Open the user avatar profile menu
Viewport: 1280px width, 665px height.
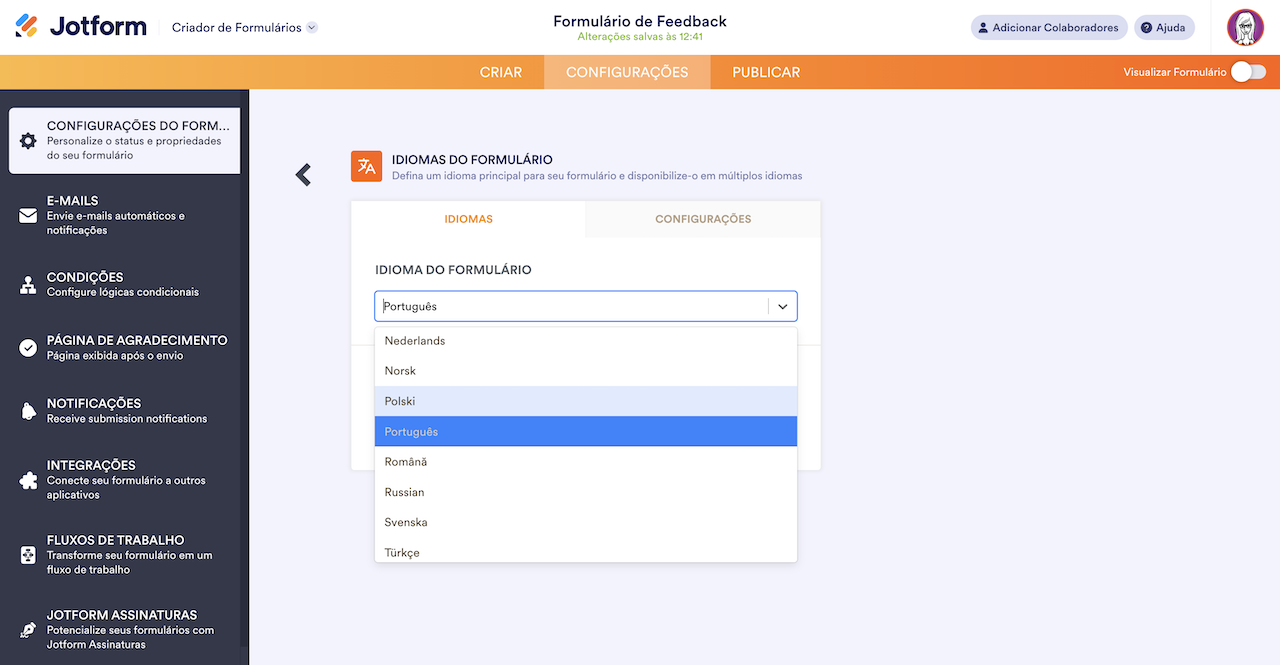point(1245,28)
